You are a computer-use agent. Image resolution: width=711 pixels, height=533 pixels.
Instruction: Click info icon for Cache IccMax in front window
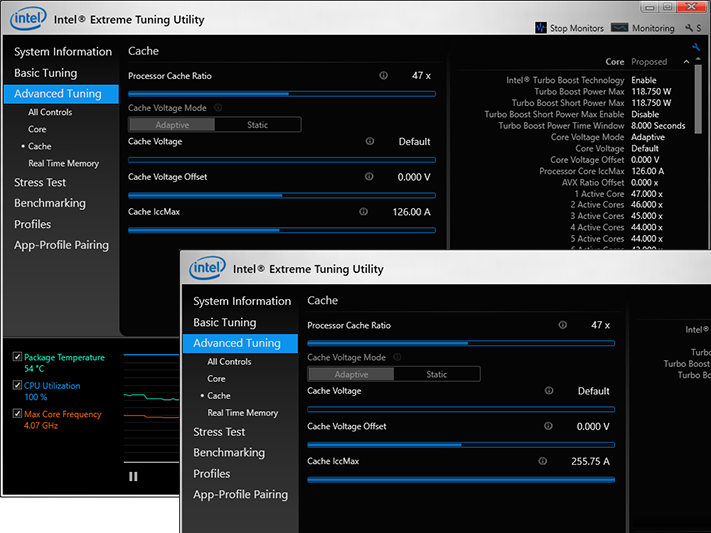pos(542,461)
